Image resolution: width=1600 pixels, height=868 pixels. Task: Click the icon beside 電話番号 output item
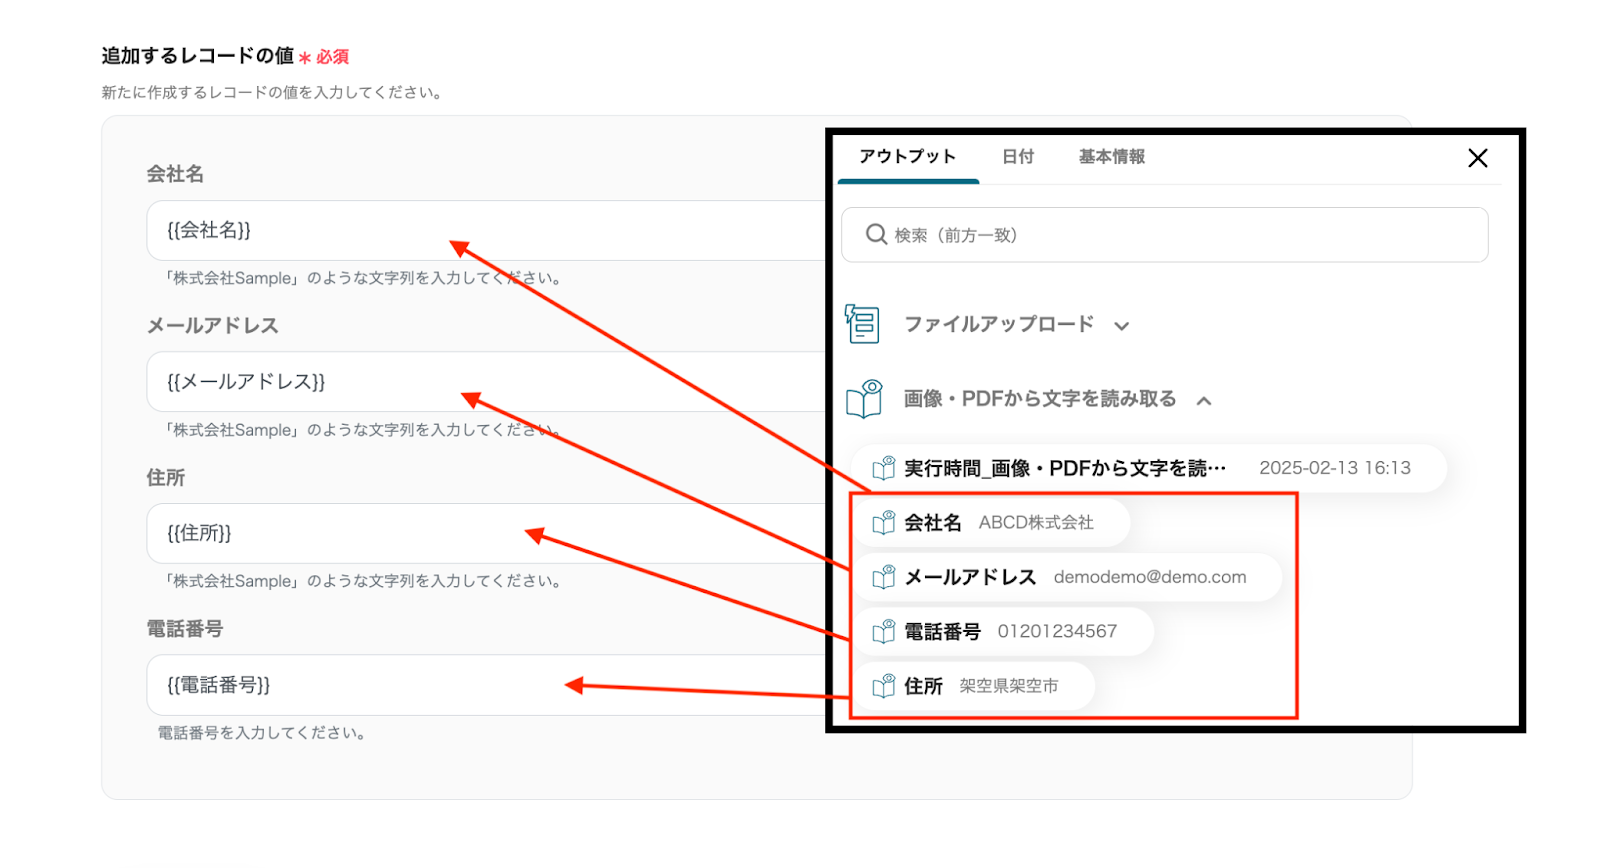click(883, 632)
